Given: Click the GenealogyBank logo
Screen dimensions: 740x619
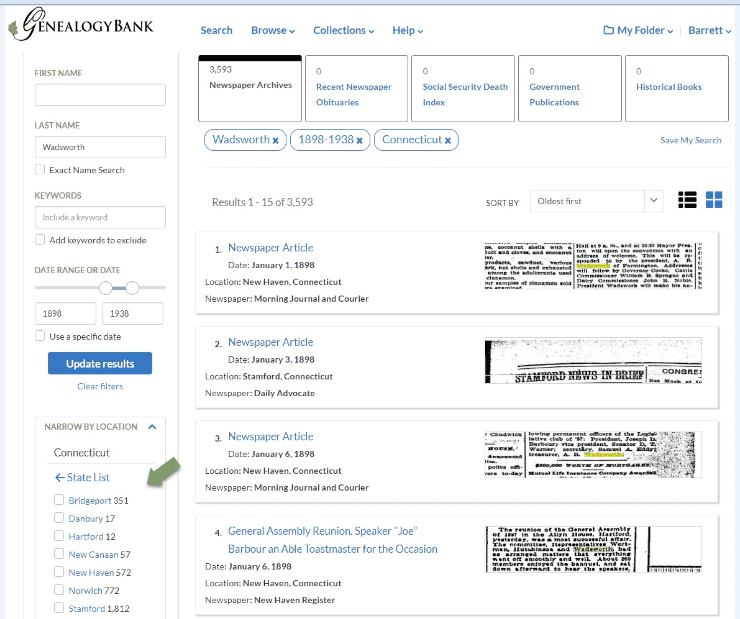Looking at the screenshot, I should pos(81,25).
